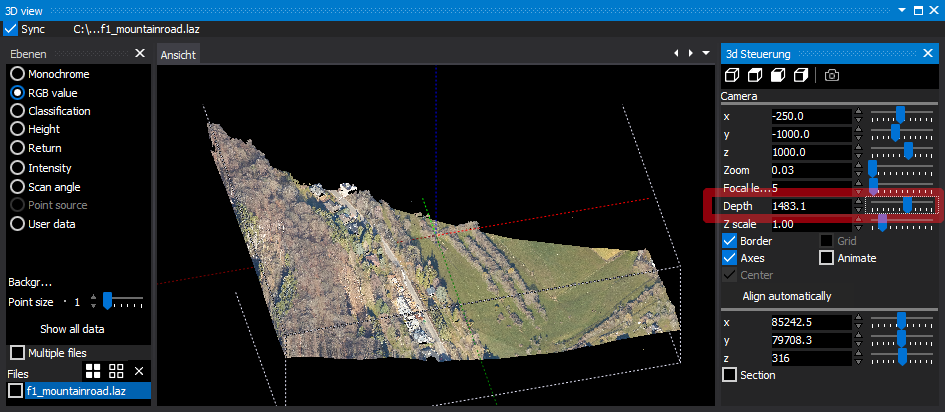Click the X icon above the Files list
The image size is (945, 412).
click(140, 371)
